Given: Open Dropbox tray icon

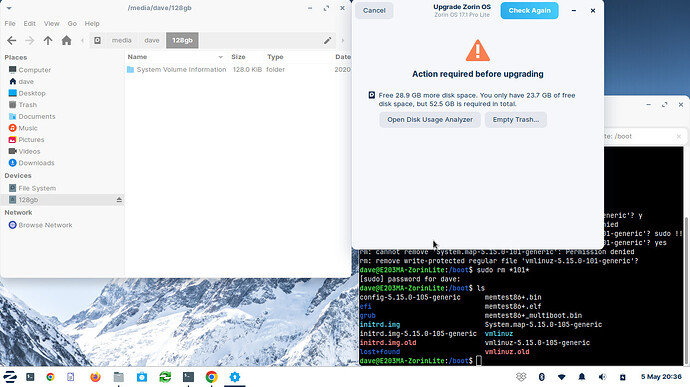Looking at the screenshot, I should pos(521,377).
